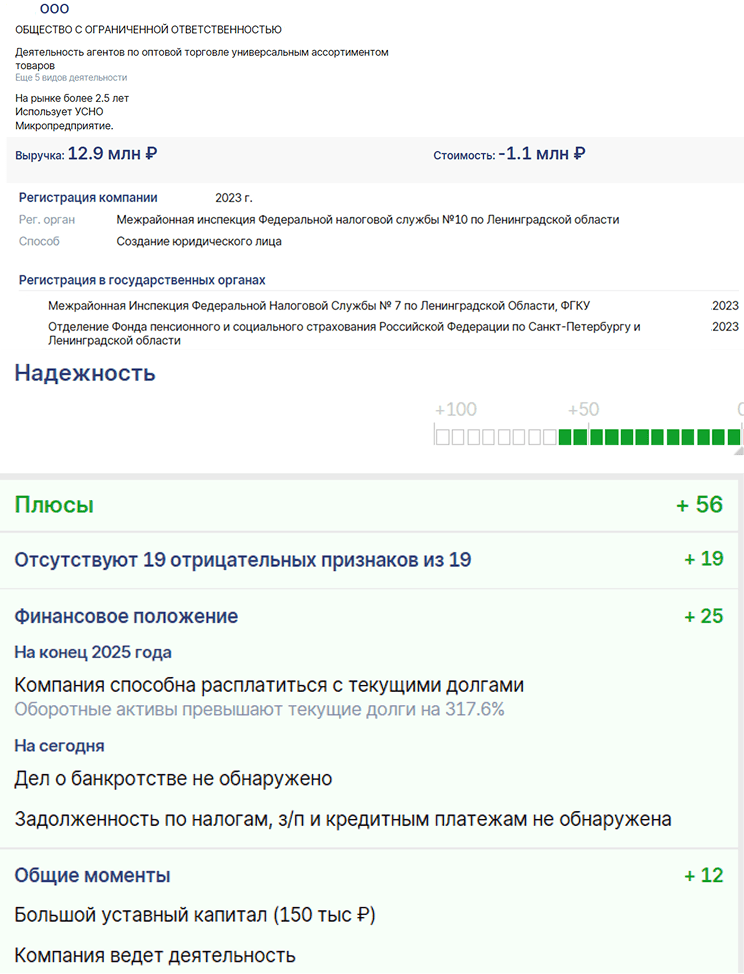744x974 pixels.
Task: Click the "+ 19" score value
Action: tap(704, 559)
